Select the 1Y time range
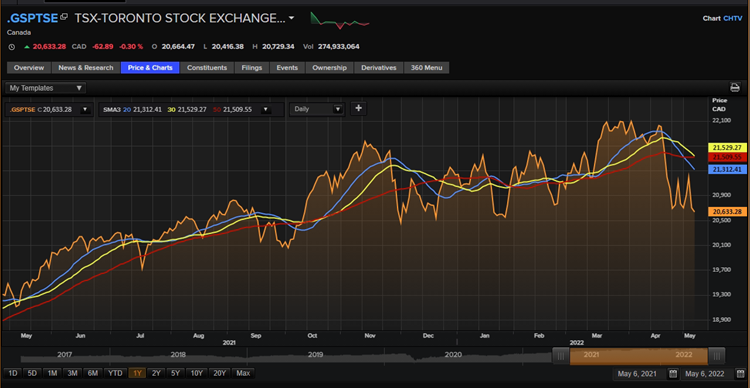The image size is (750, 388). (x=137, y=373)
